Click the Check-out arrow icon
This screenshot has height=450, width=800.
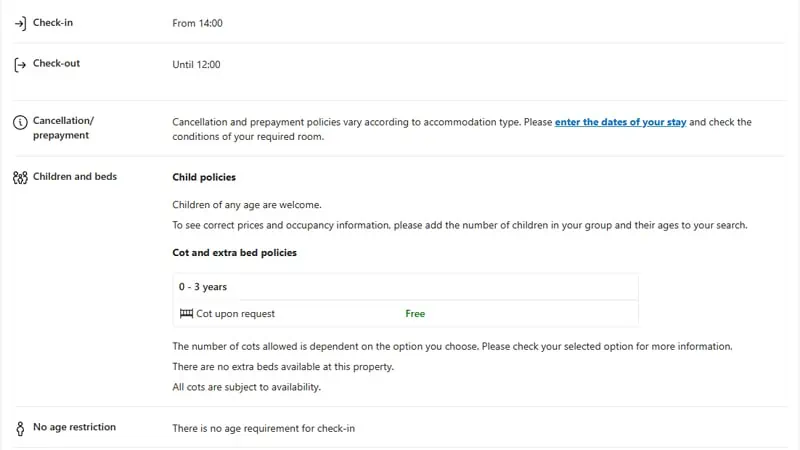tap(20, 65)
